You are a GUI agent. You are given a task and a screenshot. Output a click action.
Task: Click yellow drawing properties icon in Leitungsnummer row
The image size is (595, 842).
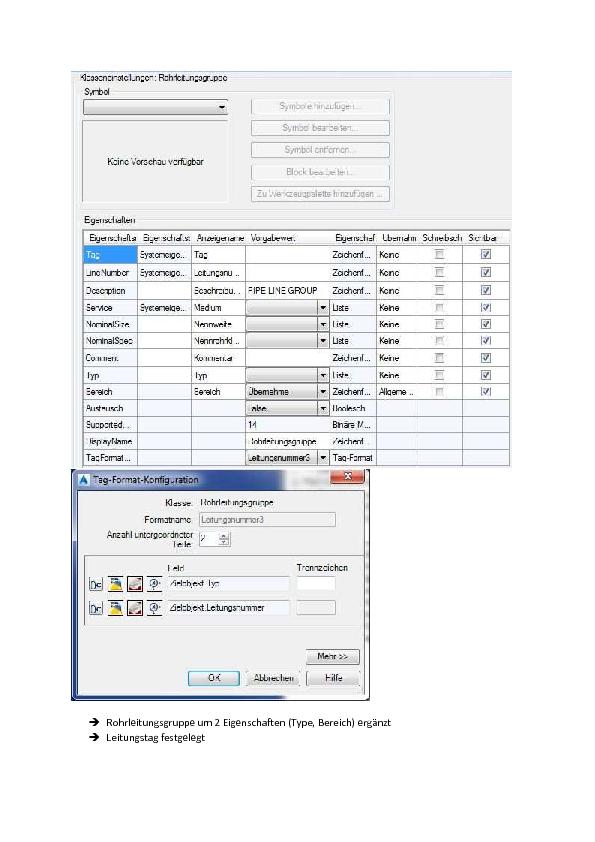coord(115,608)
